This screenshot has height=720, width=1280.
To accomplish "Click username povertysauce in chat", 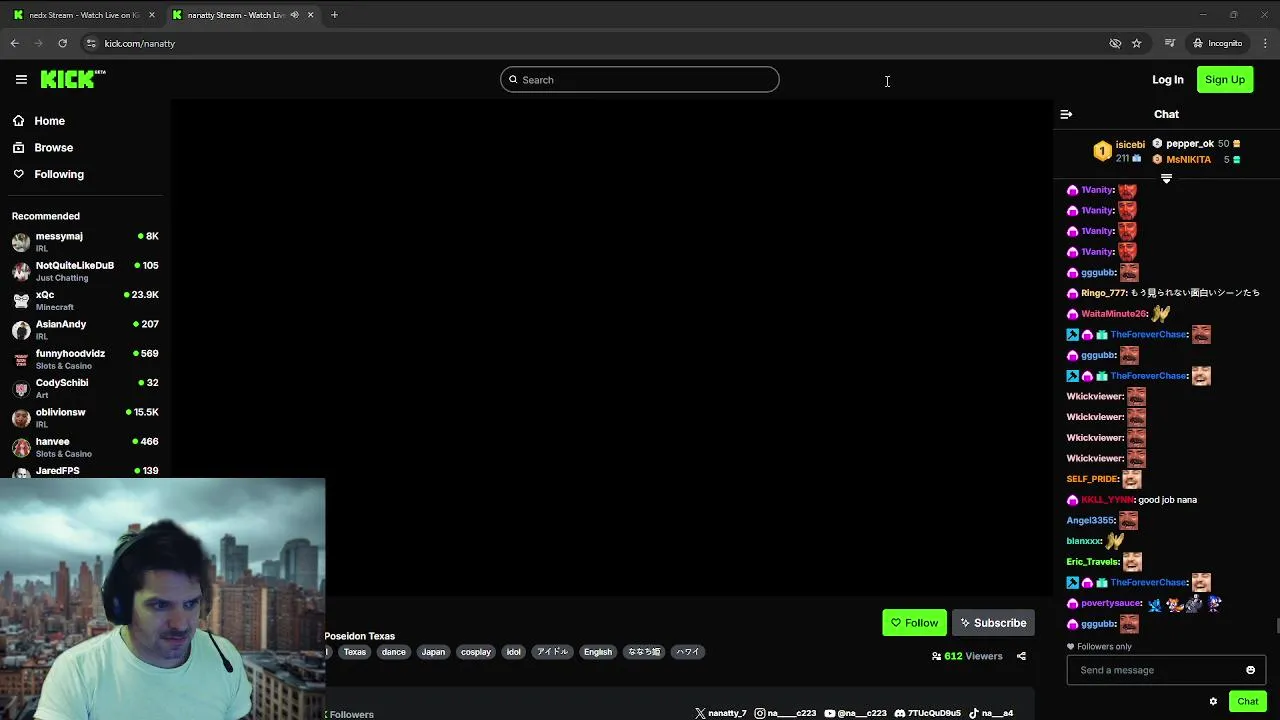I will click(1111, 603).
